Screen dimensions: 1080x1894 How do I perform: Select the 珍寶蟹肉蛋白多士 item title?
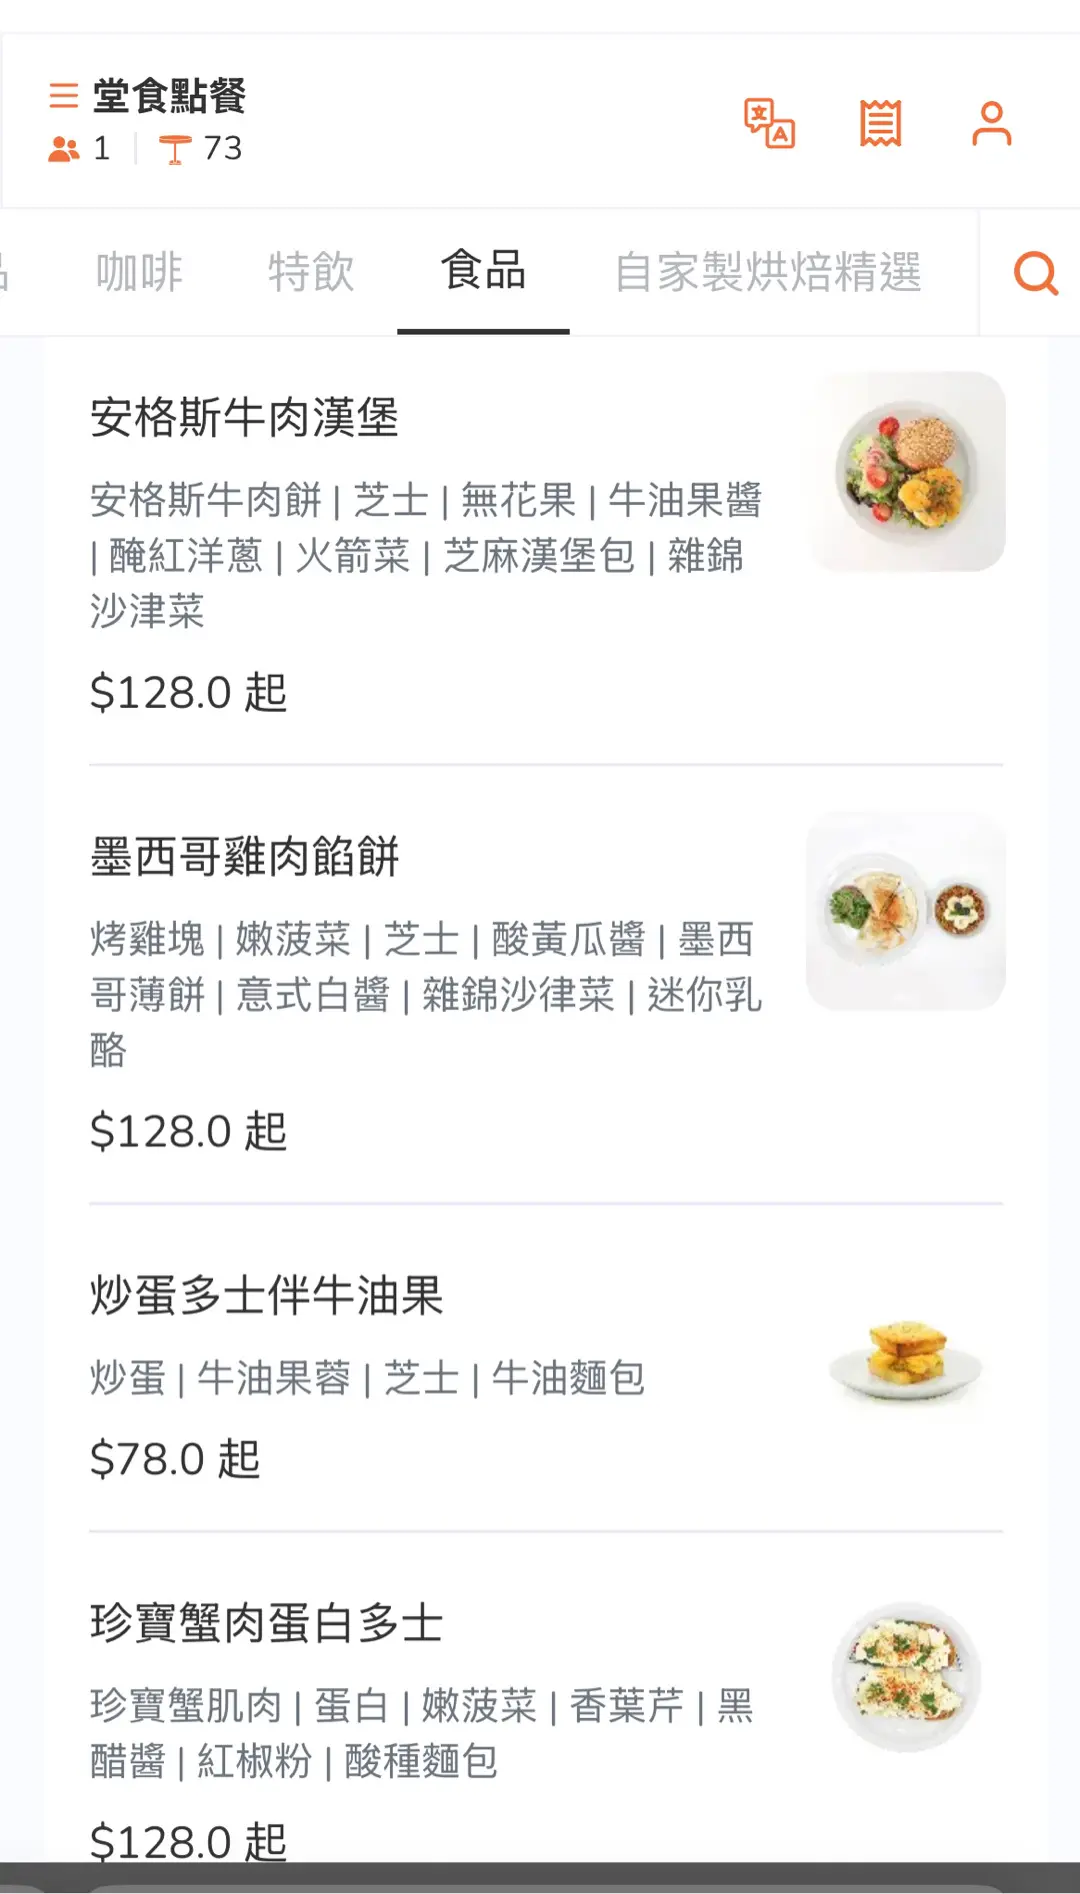(267, 1623)
